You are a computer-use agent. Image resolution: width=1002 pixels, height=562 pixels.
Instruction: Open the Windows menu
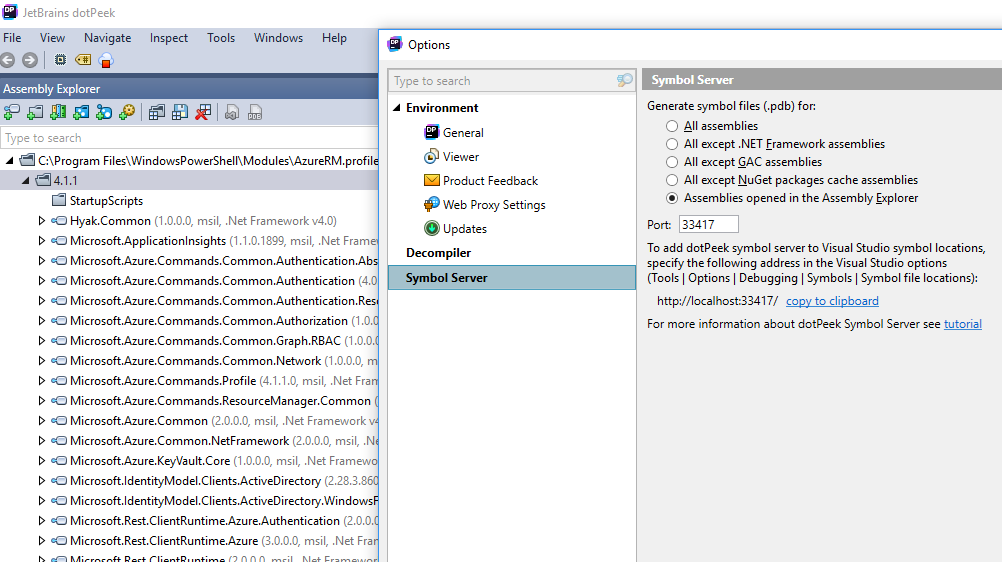[279, 38]
